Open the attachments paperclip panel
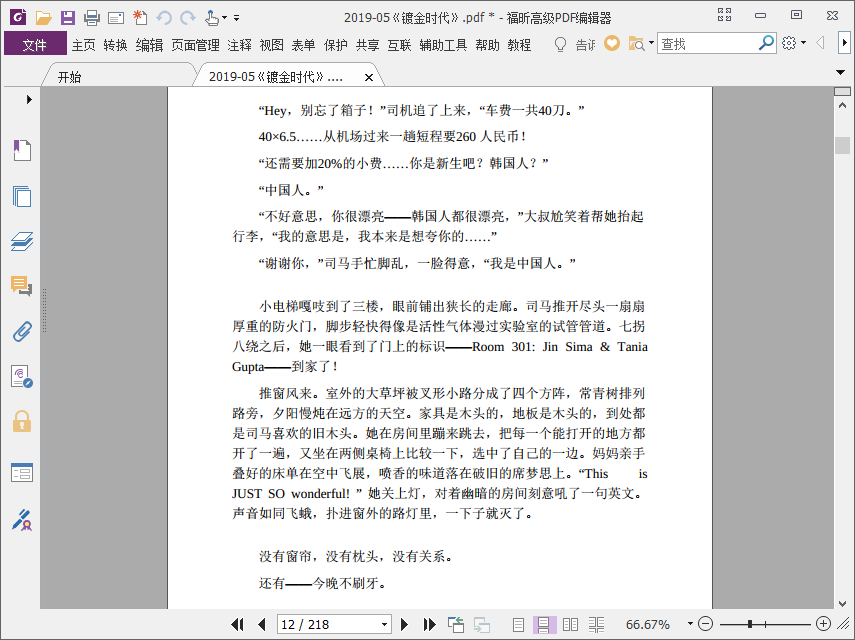This screenshot has height=640, width=855. point(22,331)
